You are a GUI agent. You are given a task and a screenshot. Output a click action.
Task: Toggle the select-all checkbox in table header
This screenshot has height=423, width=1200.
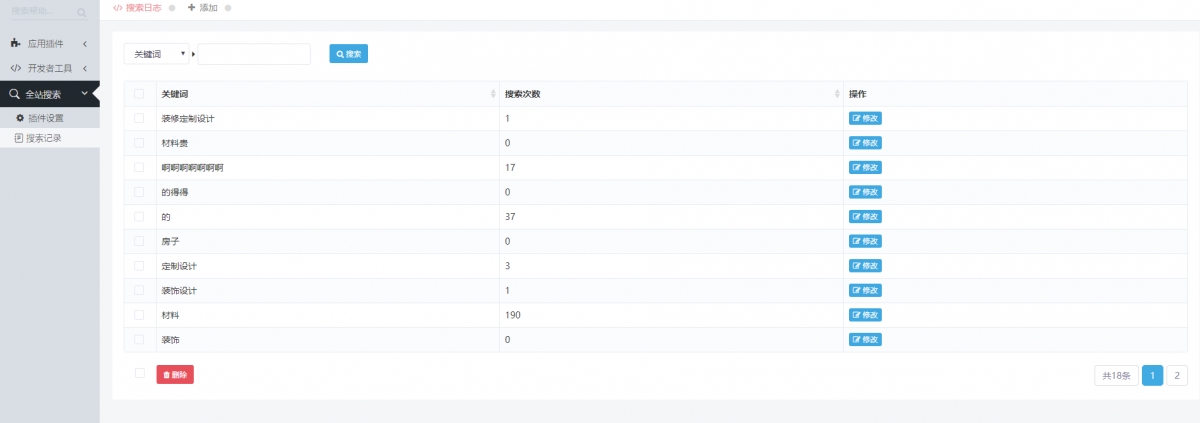point(139,94)
